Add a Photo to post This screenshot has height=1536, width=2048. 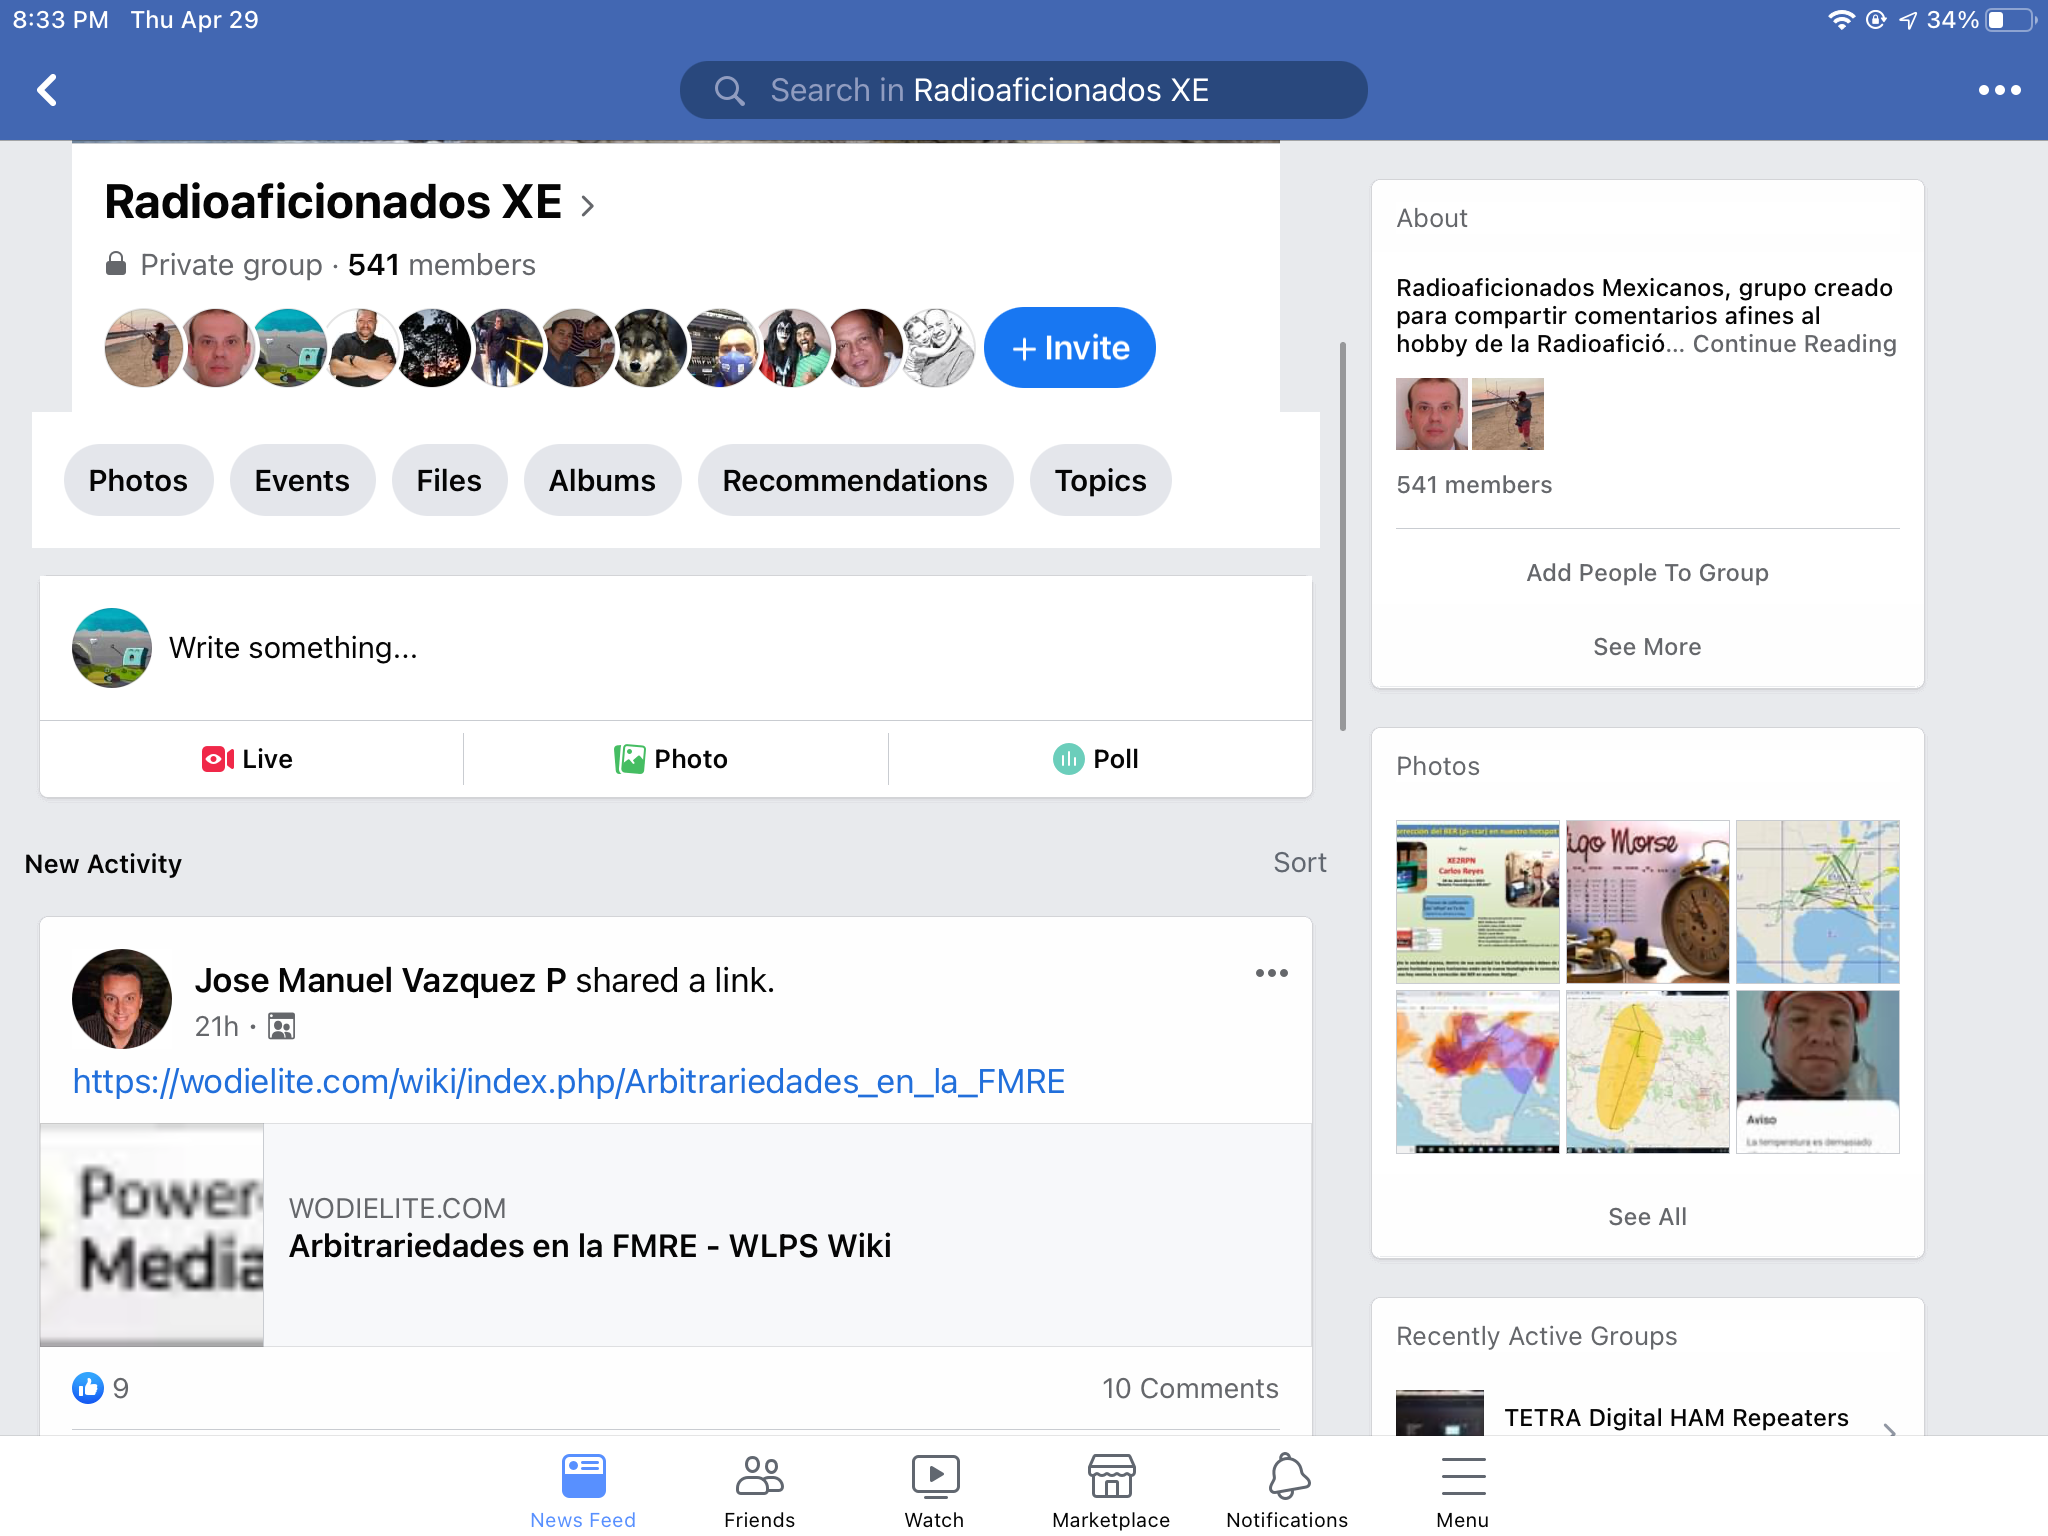point(671,759)
